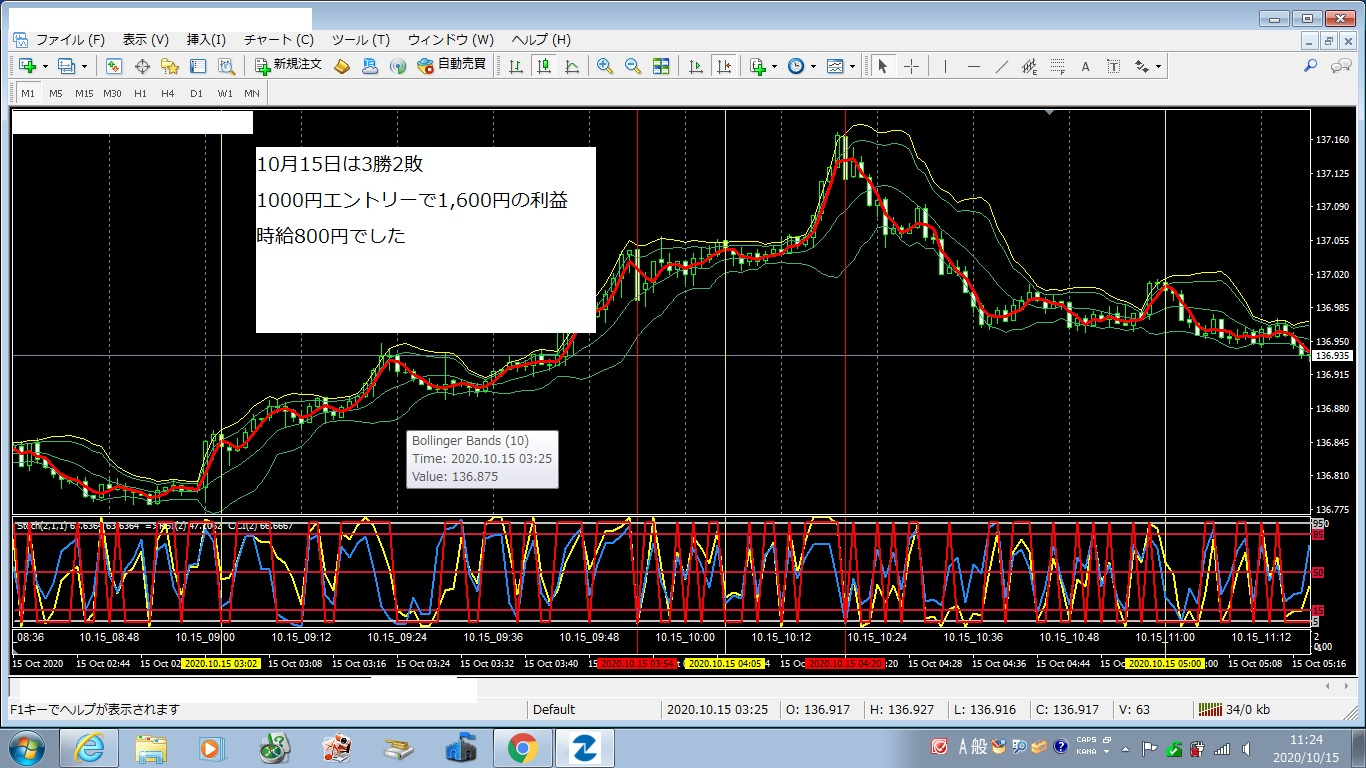Open the Navigator folder-star icon

[170, 66]
